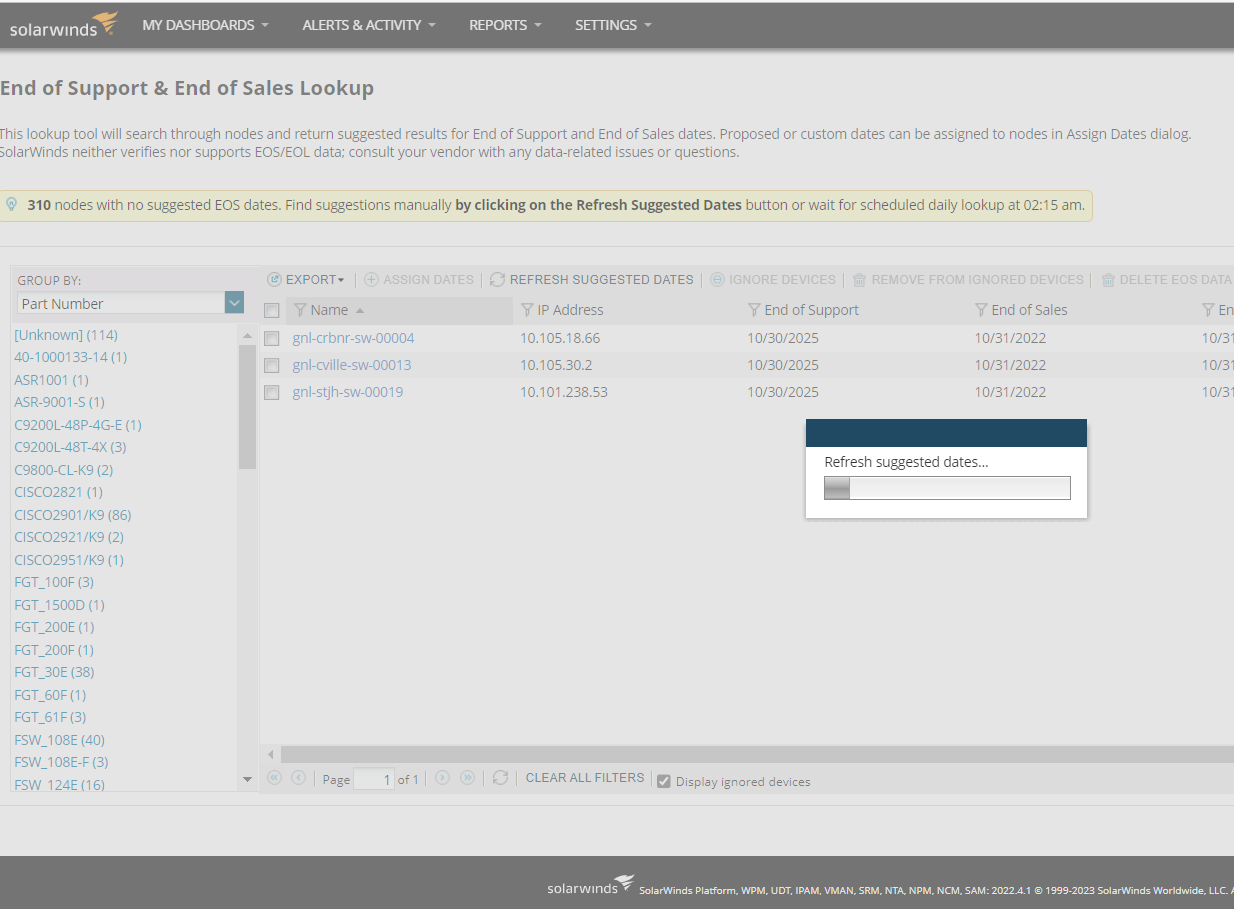Check the gnl-stjh-sw-00019 row checkbox

coord(271,393)
